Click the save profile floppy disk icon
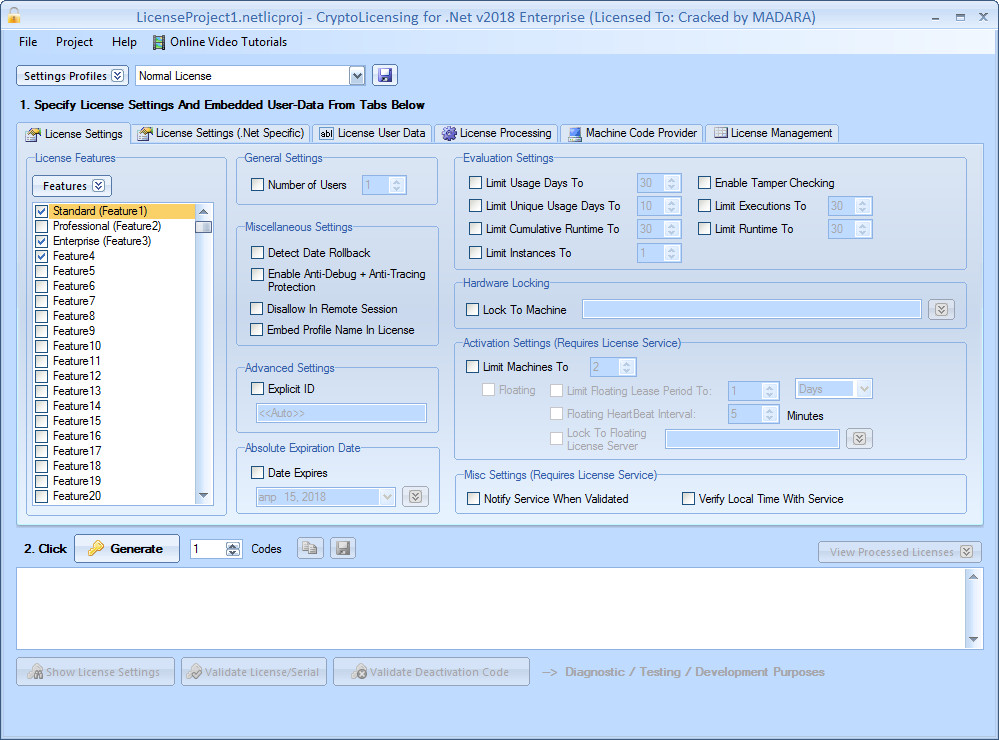 point(385,75)
